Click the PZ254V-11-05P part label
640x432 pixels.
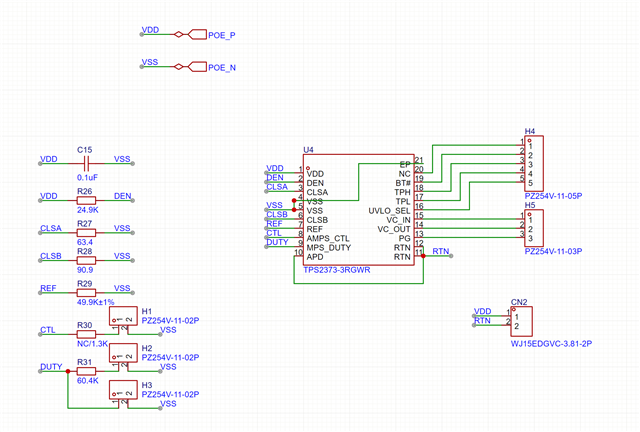point(553,196)
